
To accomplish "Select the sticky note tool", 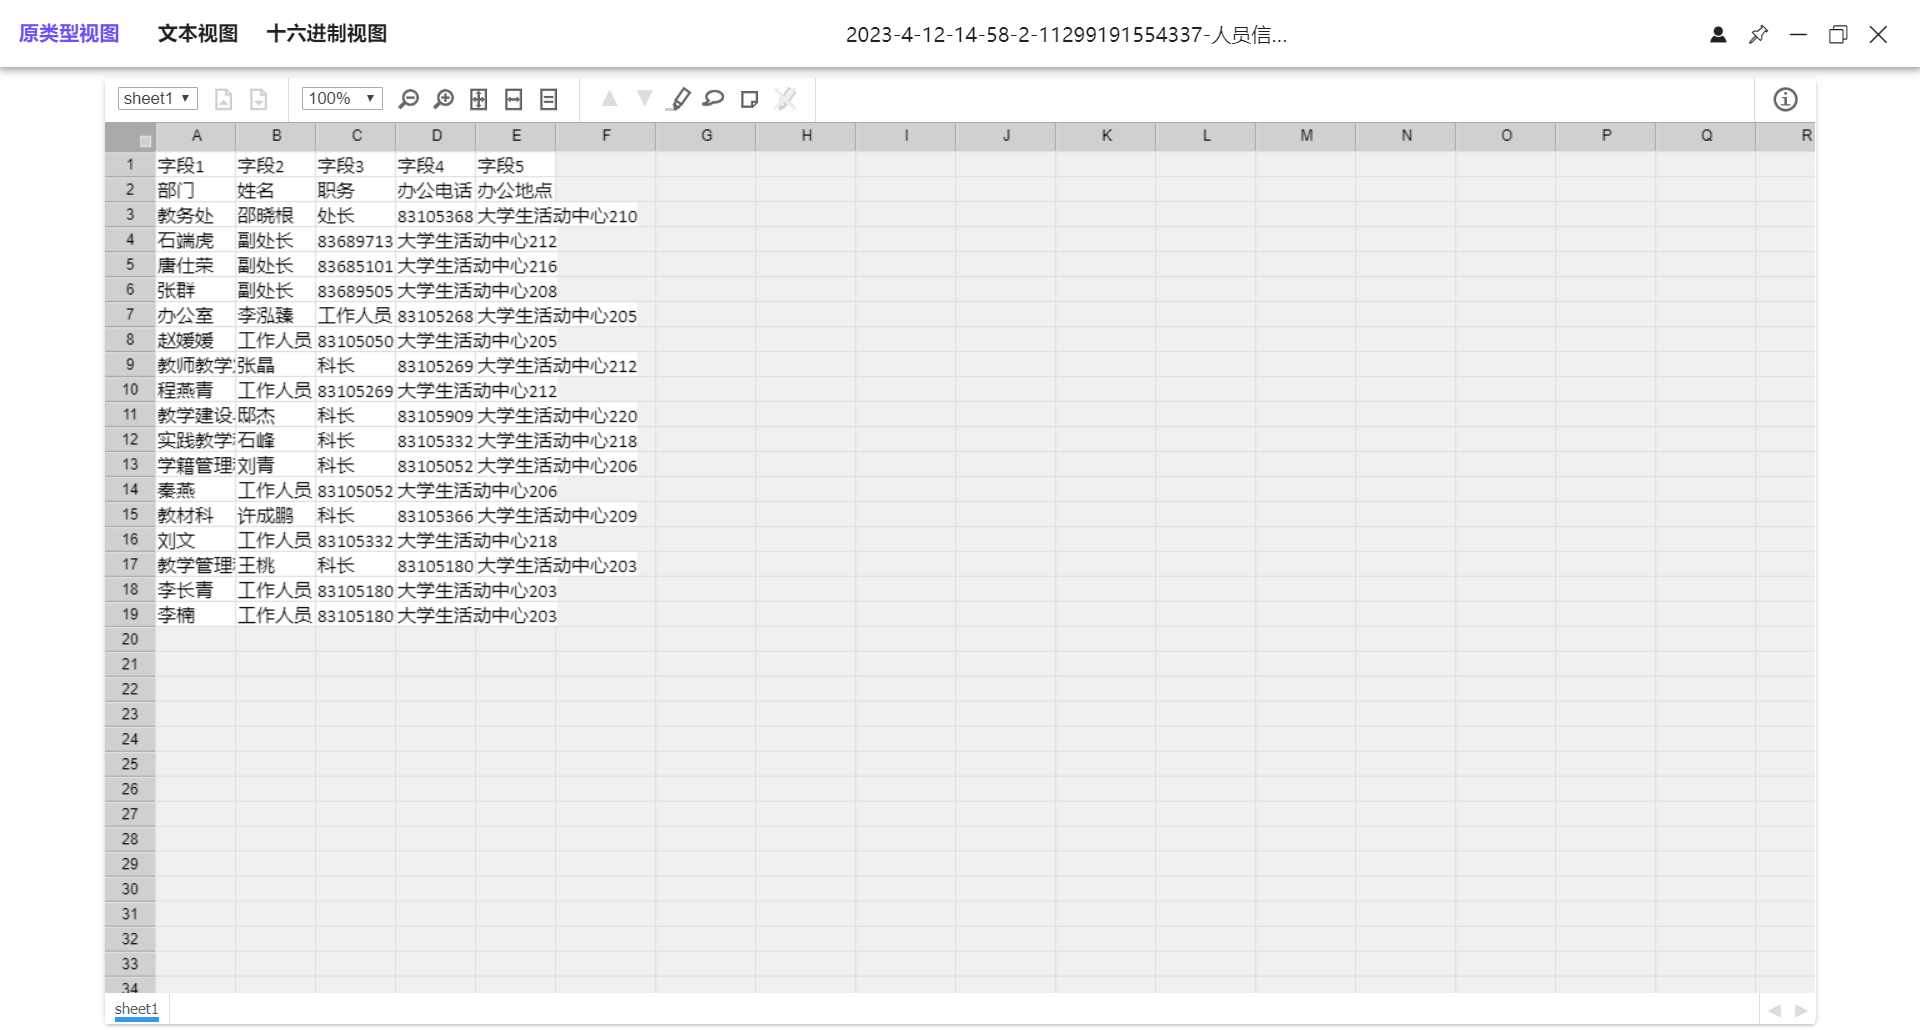I will pos(749,99).
